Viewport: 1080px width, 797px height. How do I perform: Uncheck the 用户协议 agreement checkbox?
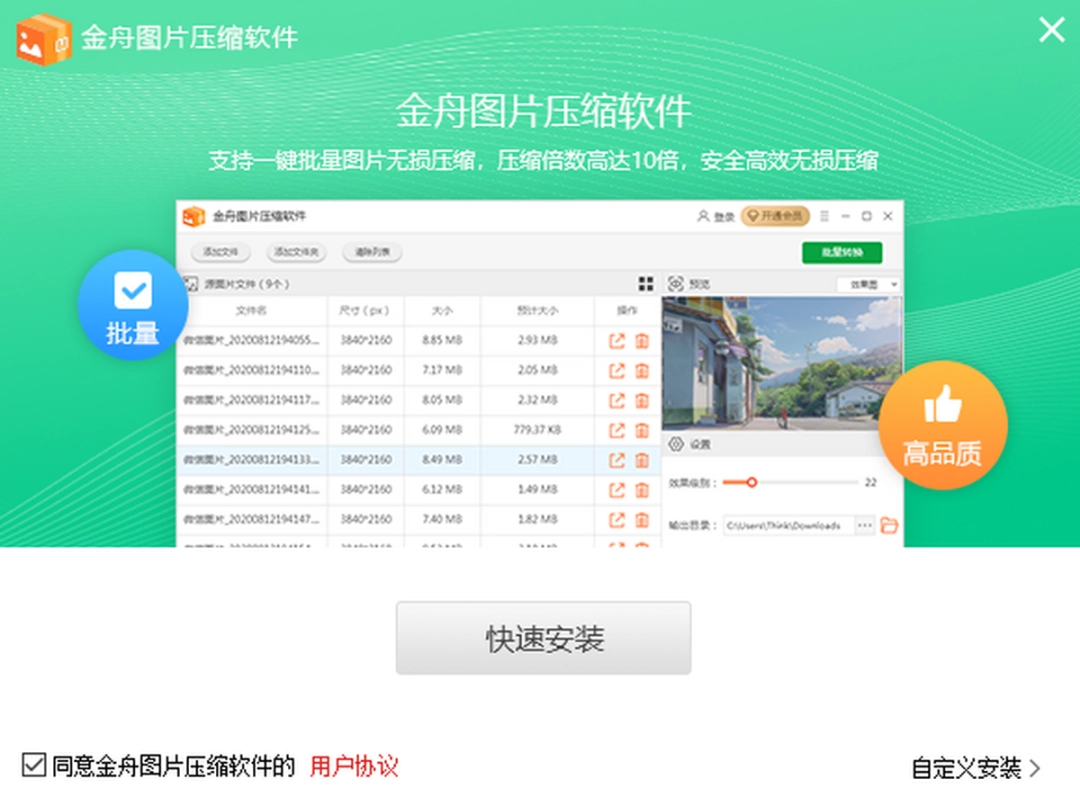(34, 765)
